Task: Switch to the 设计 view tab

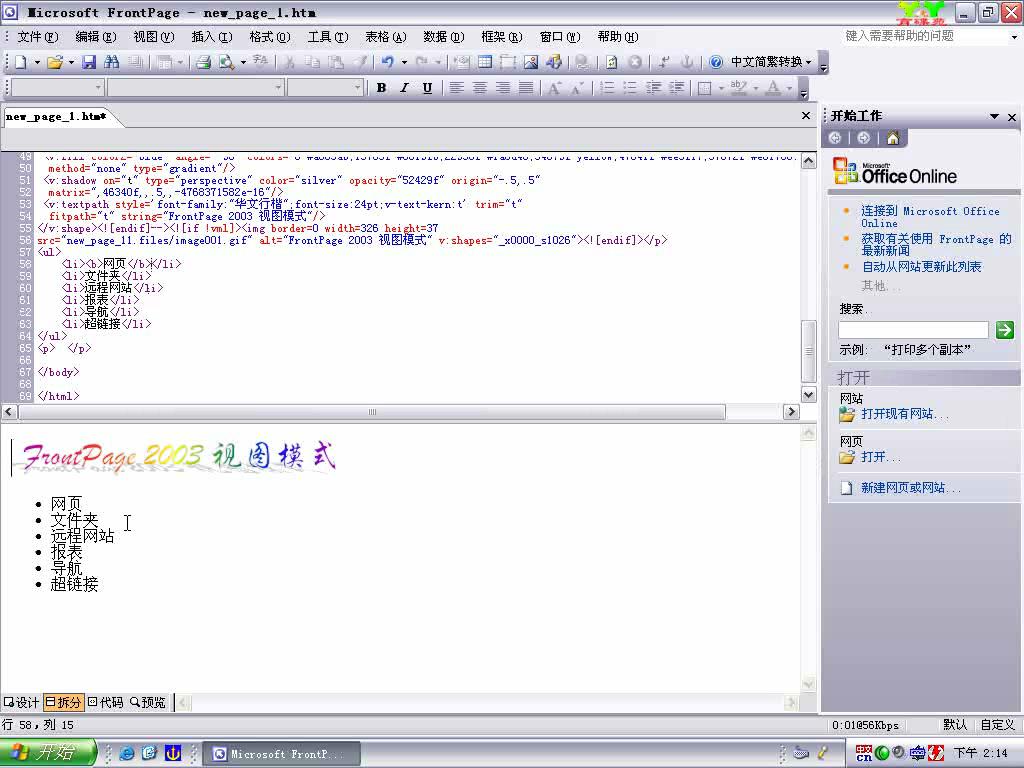Action: pos(22,703)
